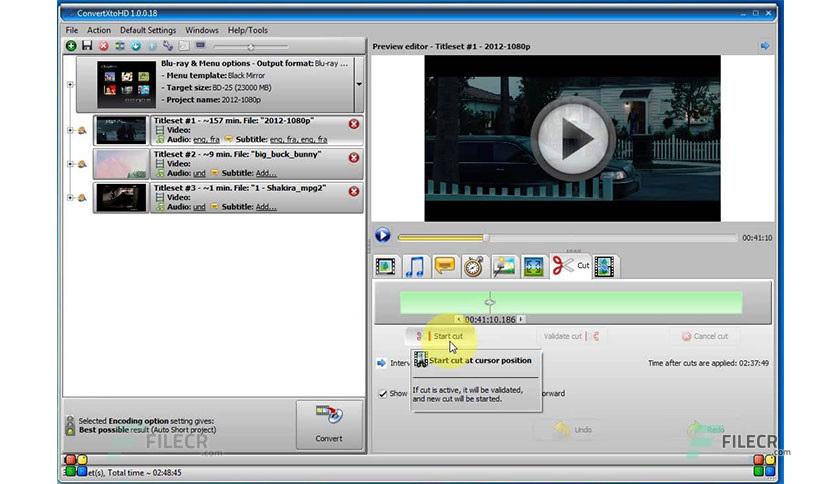Screen dimensions: 836x484
Task: Click the yellow subtitle icon in Titleset #2
Action: coord(214,173)
